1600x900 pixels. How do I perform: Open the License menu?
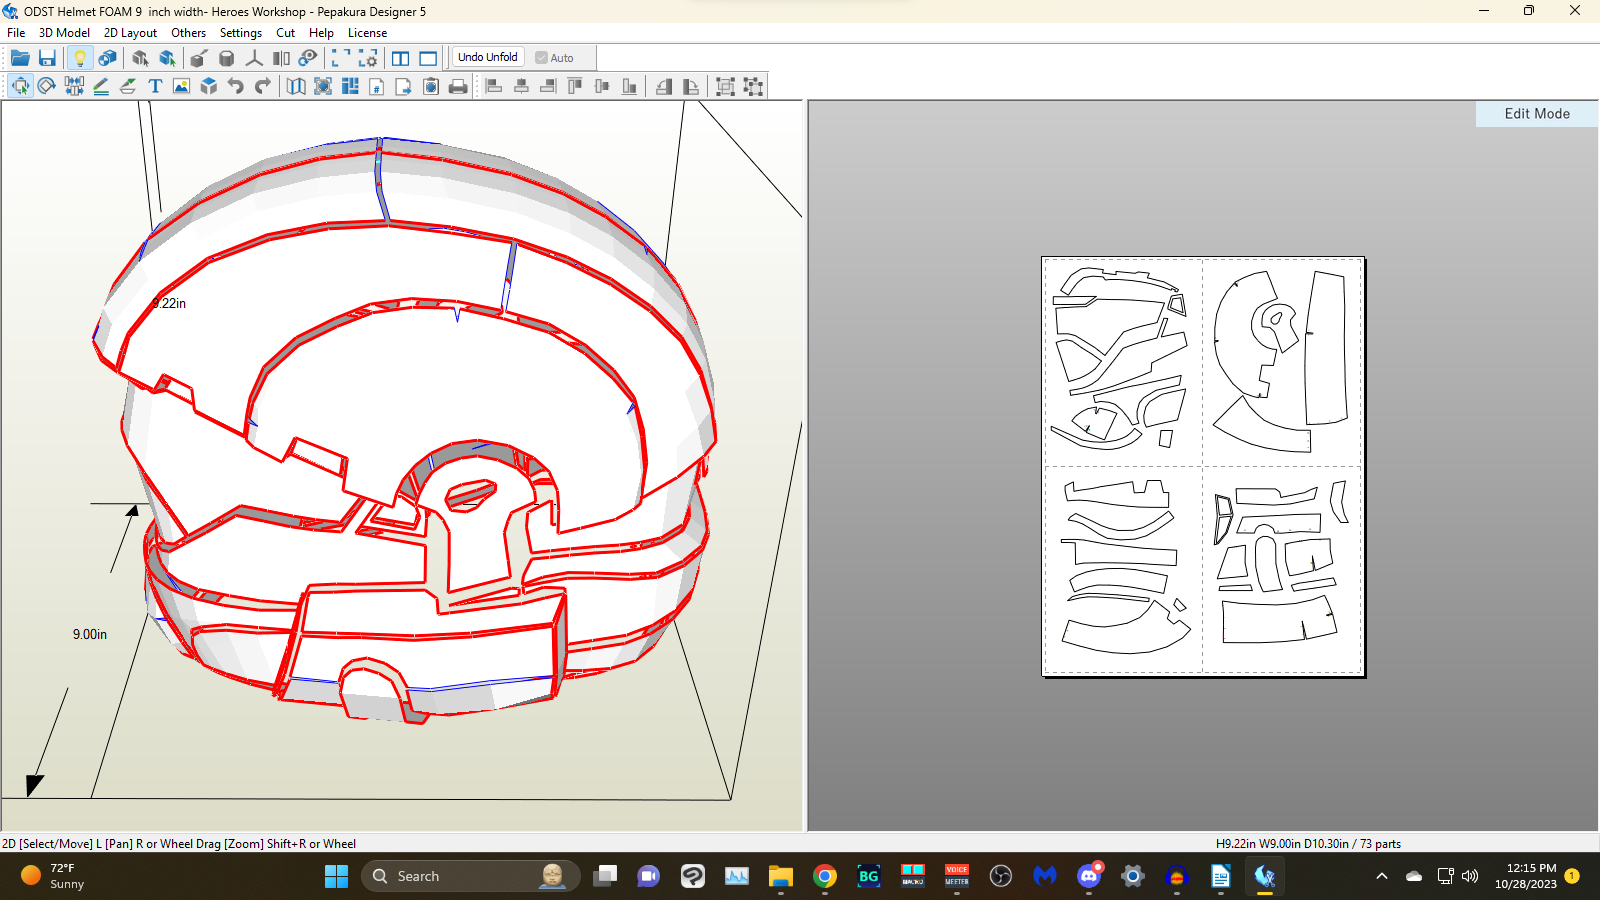click(x=367, y=33)
